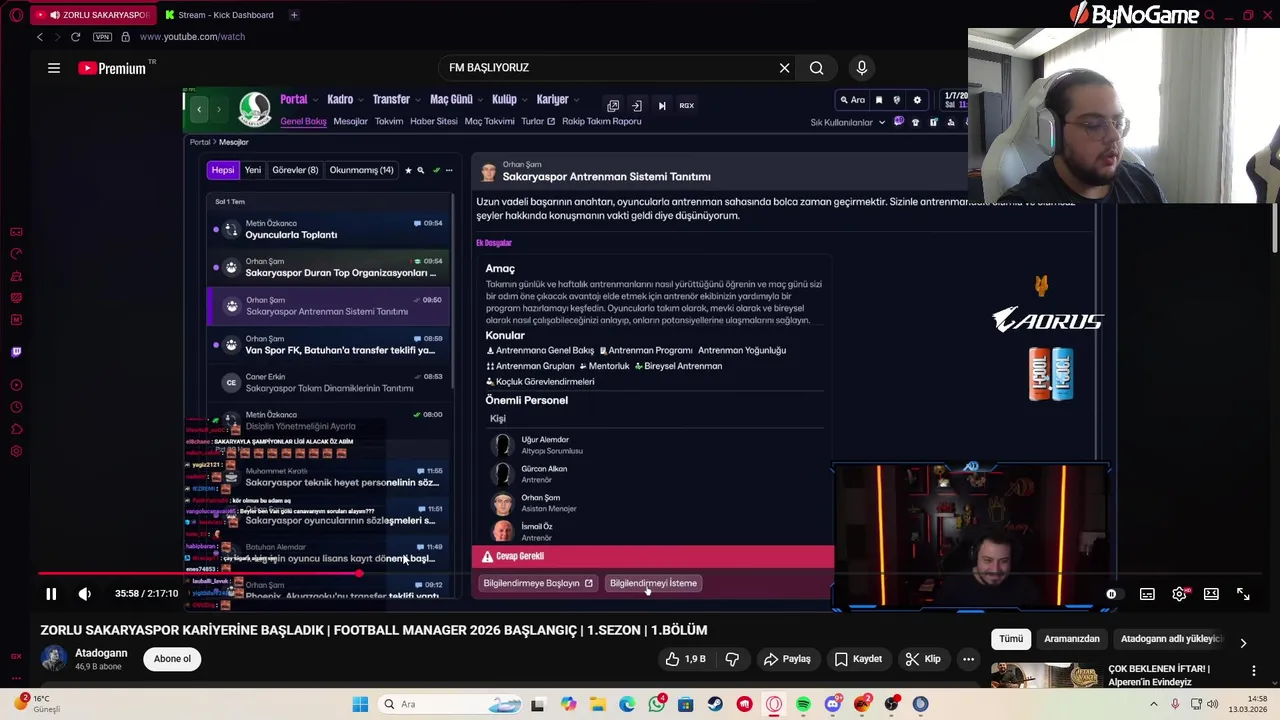The width and height of the screenshot is (1280, 720).
Task: Open Mesajlar submenu item
Action: (x=350, y=122)
